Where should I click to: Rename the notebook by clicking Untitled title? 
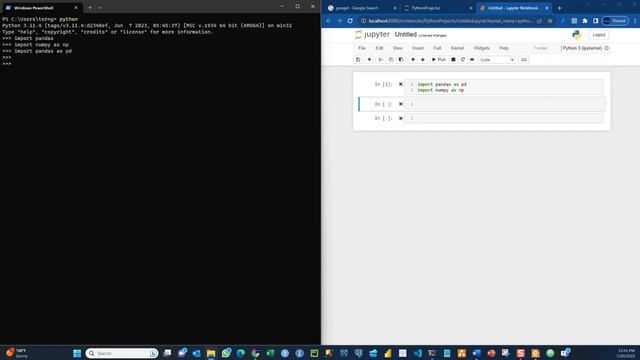point(406,35)
